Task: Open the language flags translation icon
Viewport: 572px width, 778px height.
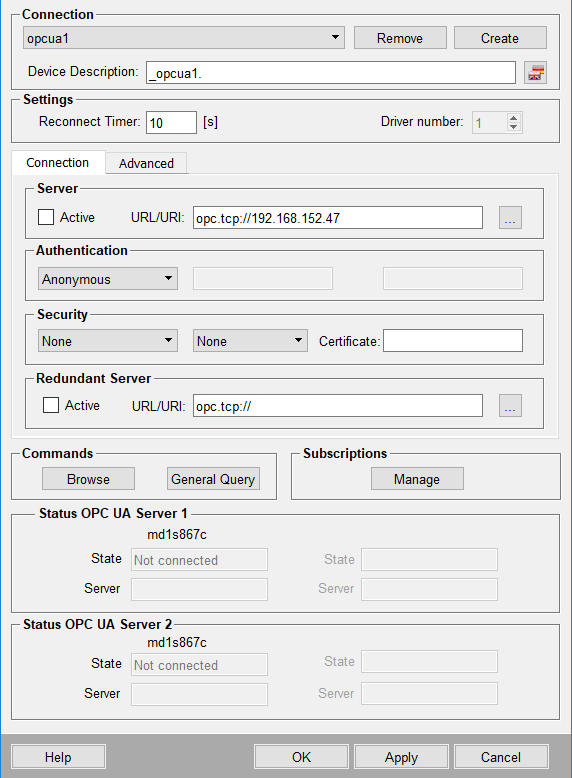Action: click(x=535, y=72)
